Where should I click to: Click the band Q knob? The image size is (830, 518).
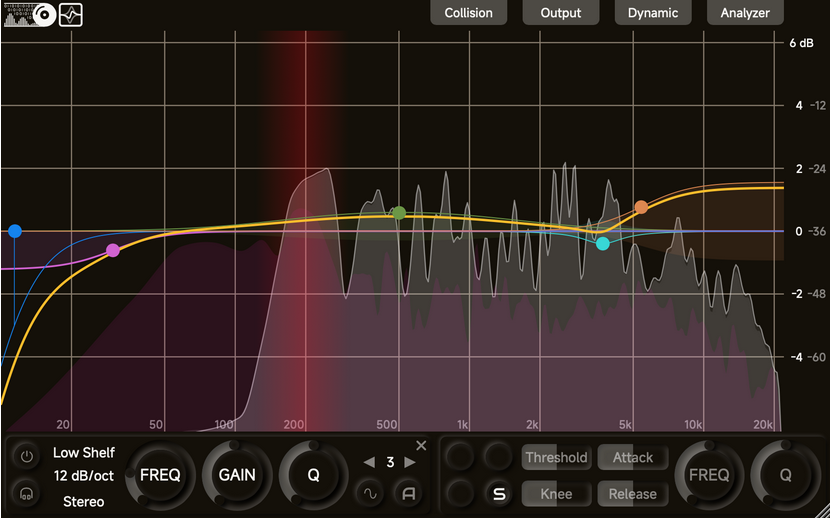(x=313, y=475)
